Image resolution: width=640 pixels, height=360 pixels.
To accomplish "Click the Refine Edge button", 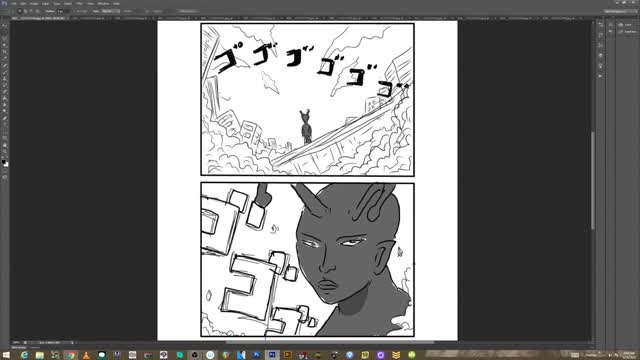I will (x=189, y=11).
